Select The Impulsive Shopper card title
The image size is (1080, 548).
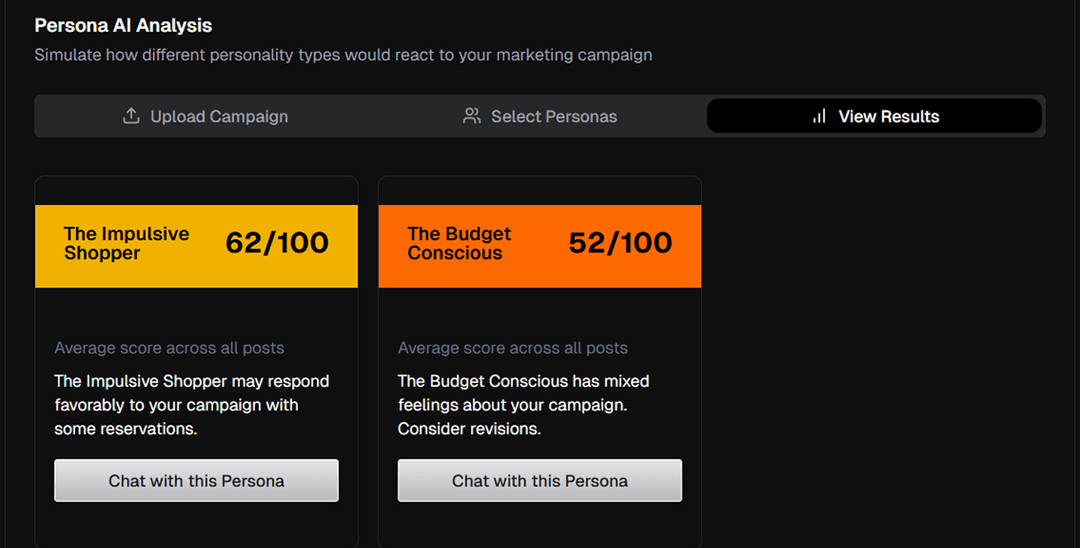[127, 243]
